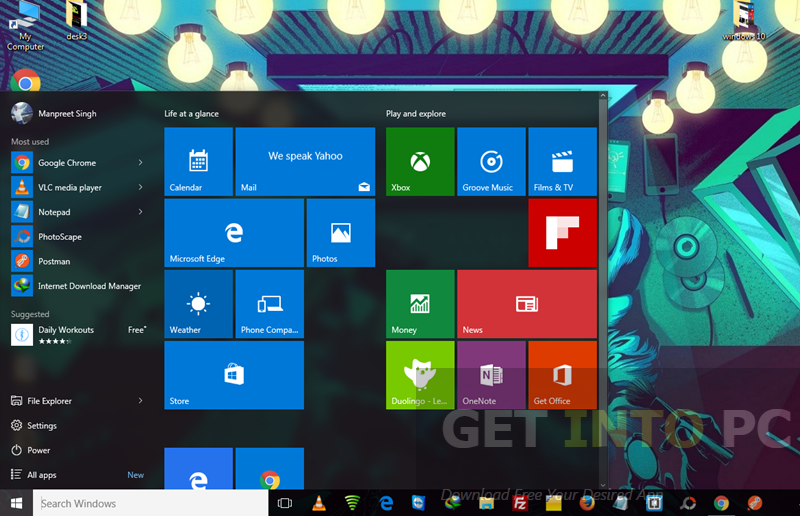Open the Microsoft Edge tile
The height and width of the screenshot is (516, 800).
coord(234,233)
